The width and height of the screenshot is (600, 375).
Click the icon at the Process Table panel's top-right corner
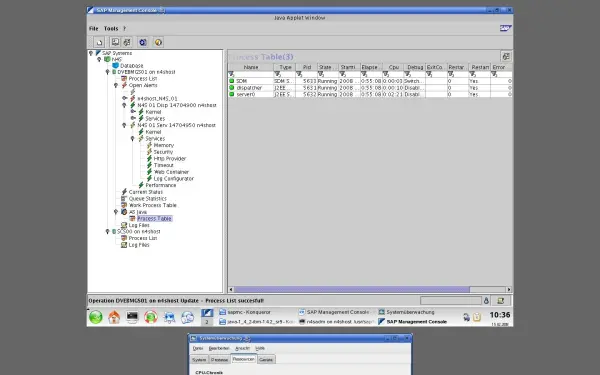pyautogui.click(x=506, y=57)
